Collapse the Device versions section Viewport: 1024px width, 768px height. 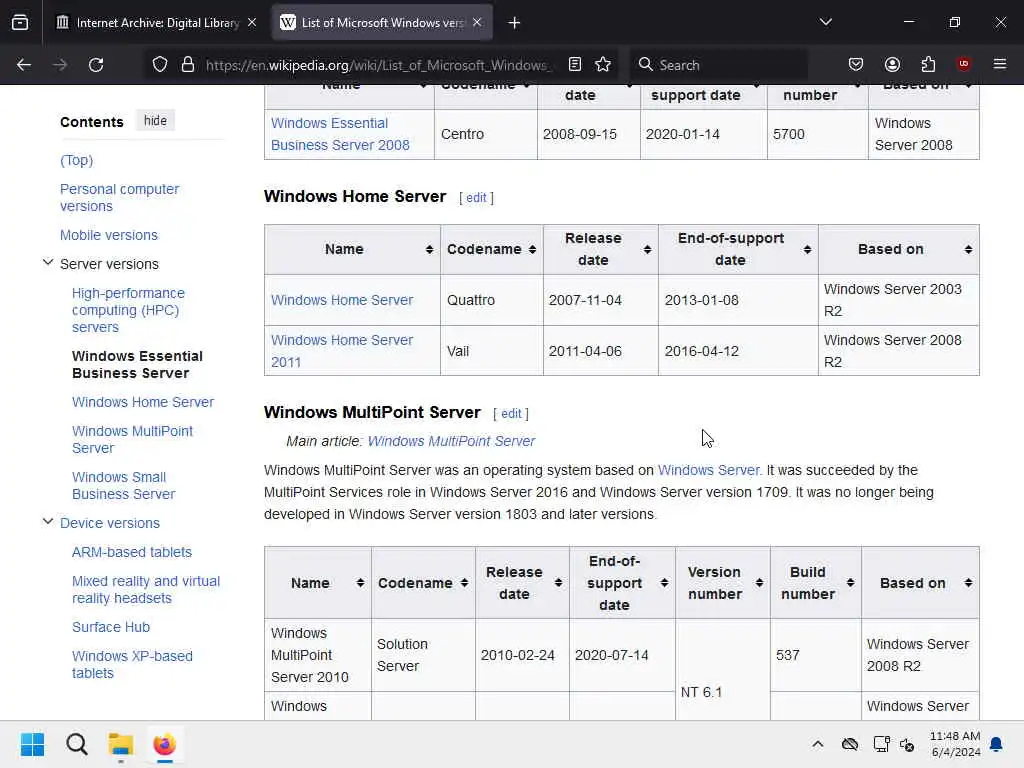click(48, 522)
